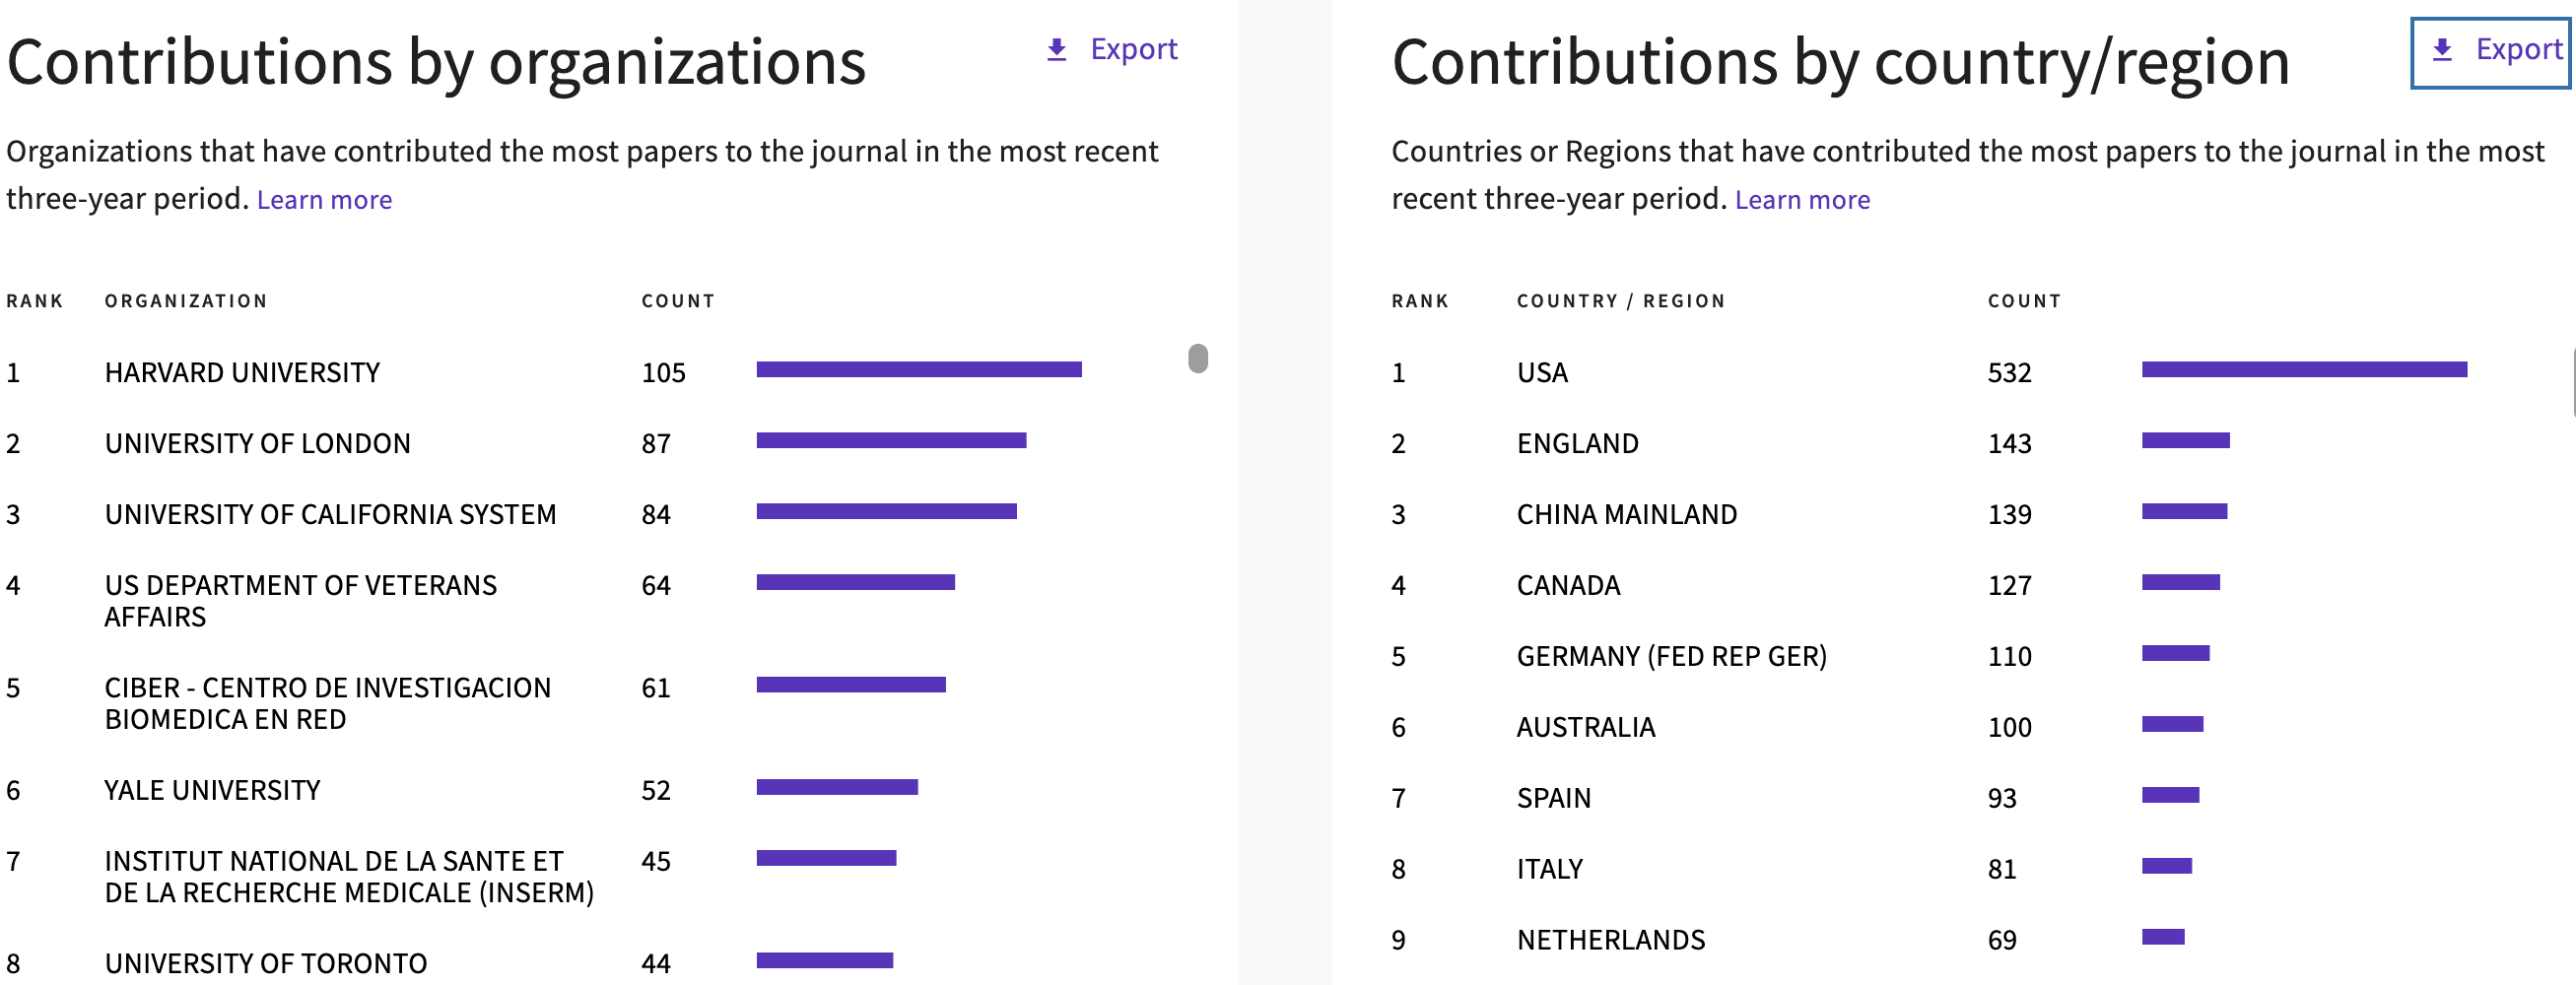Export the organizations contributions table
The height and width of the screenshot is (985, 2576).
pyautogui.click(x=1111, y=49)
